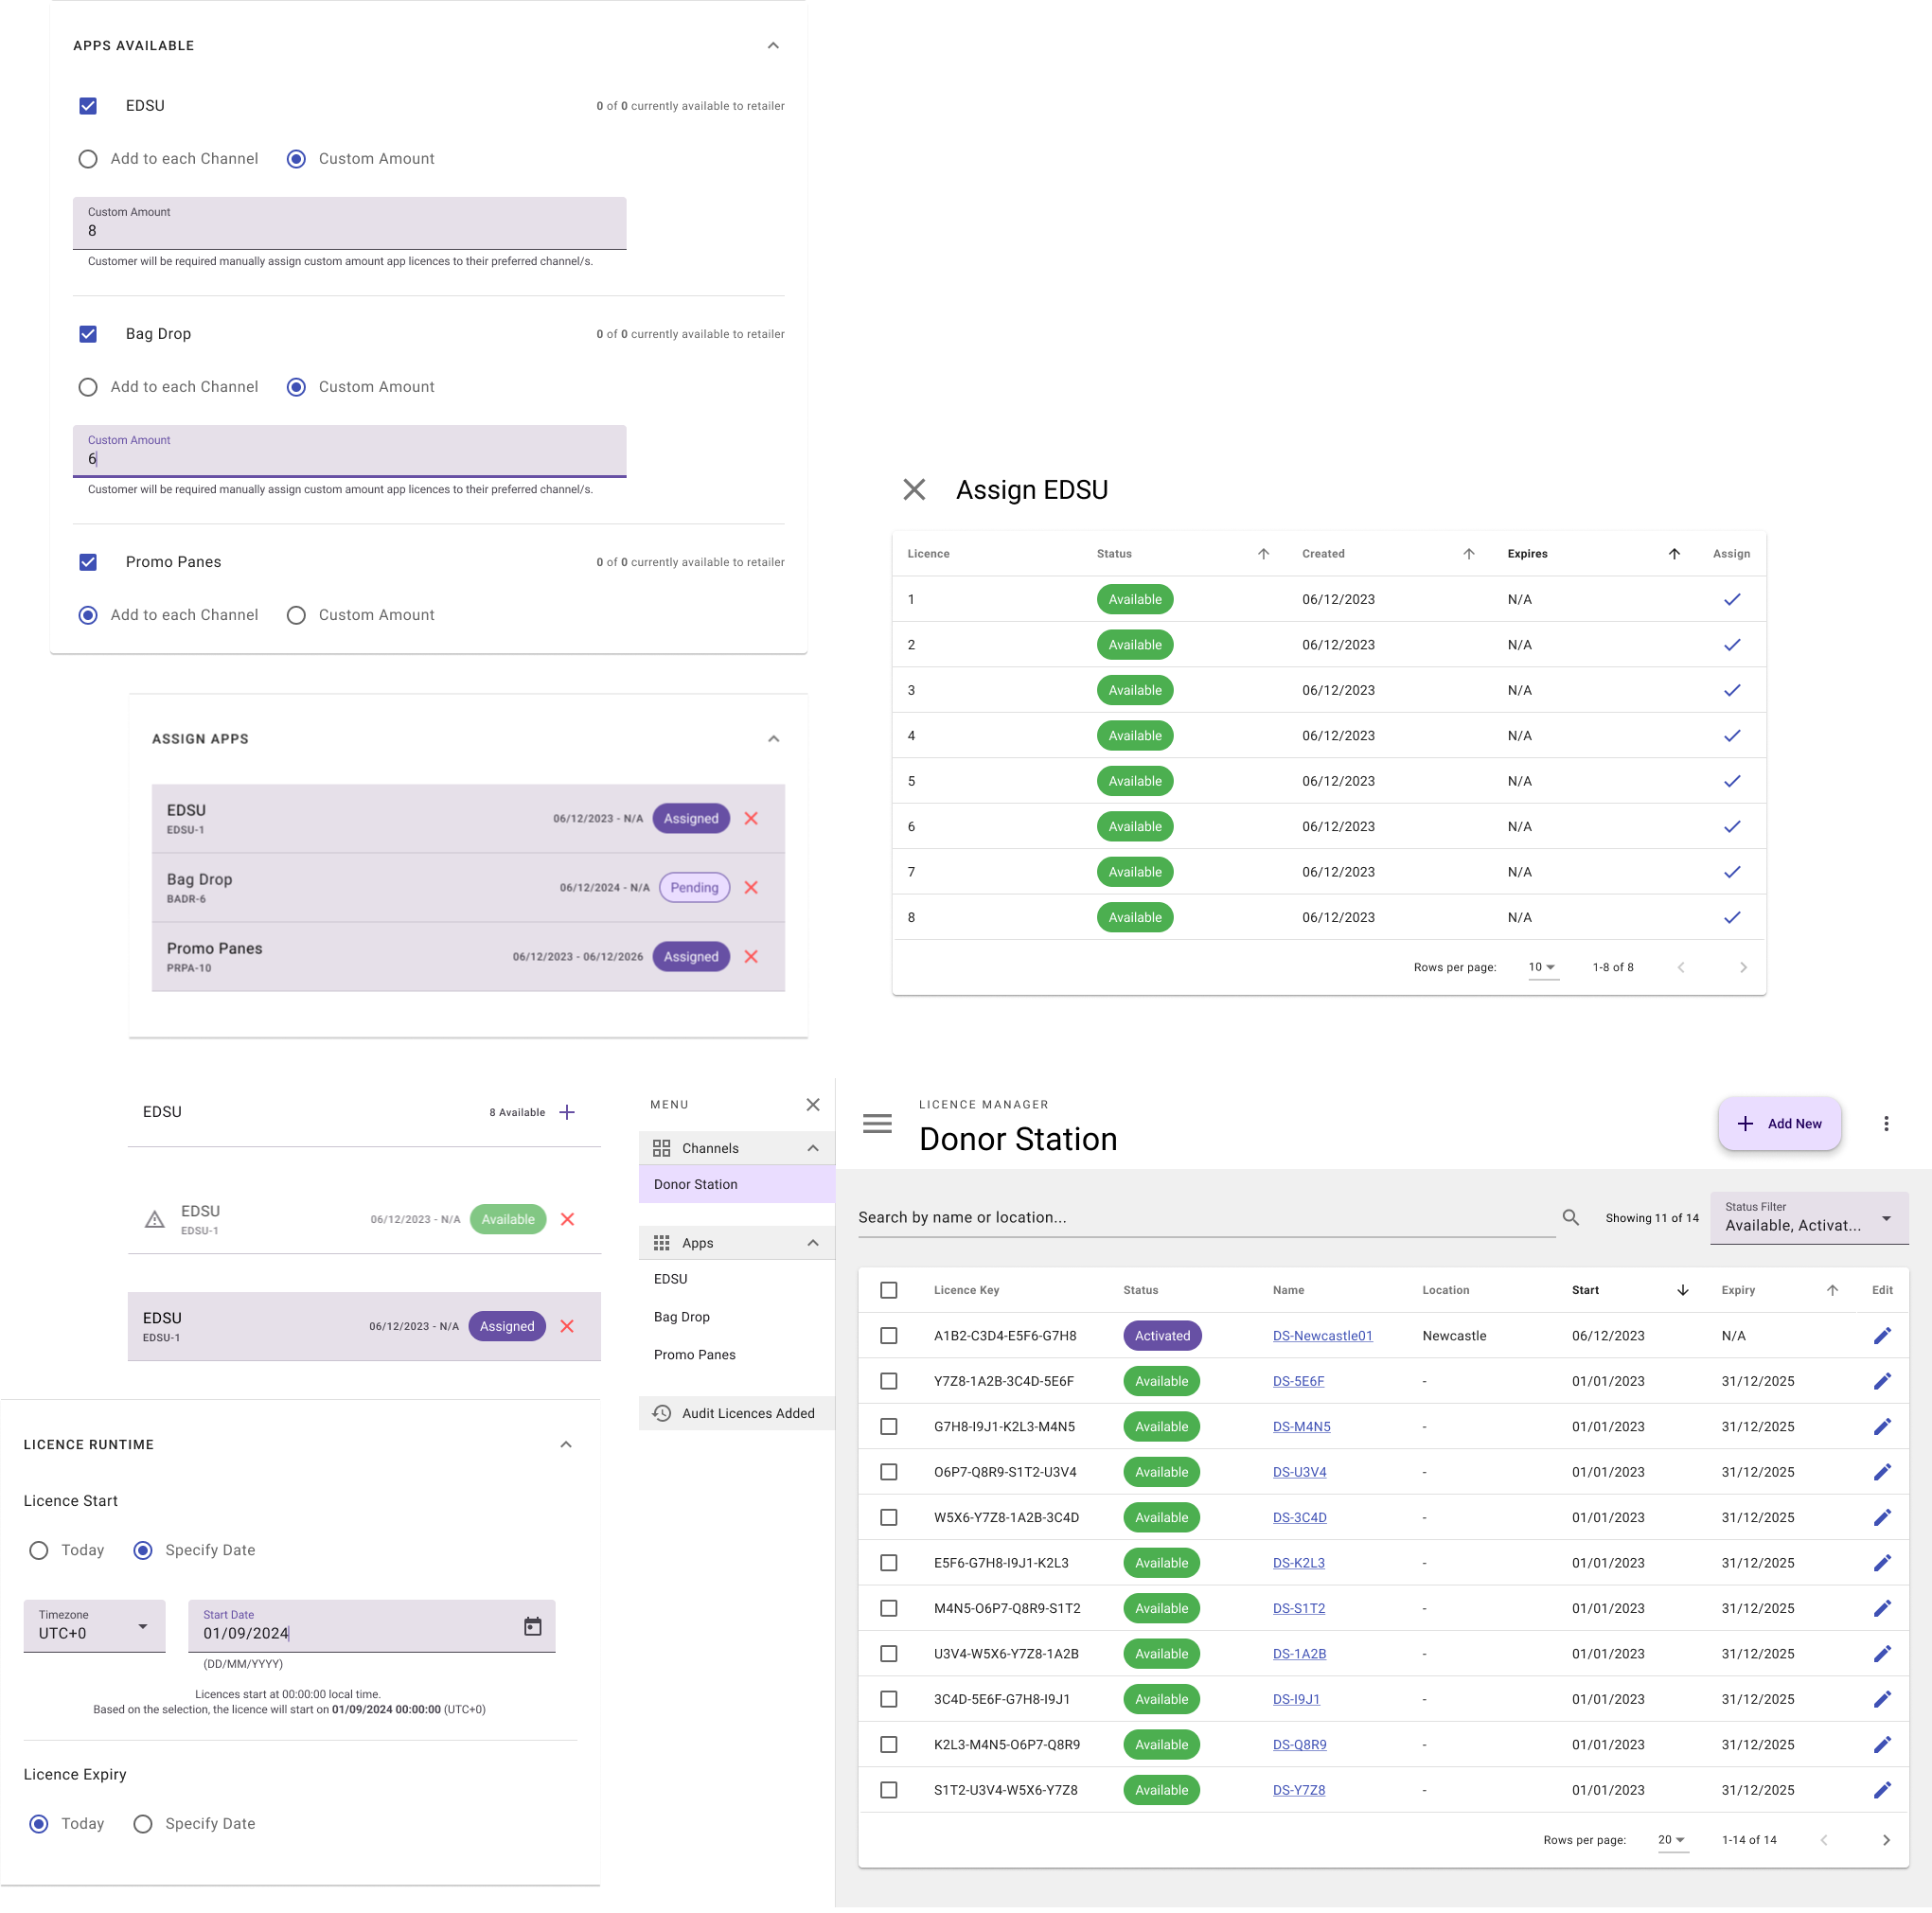Image resolution: width=1932 pixels, height=1913 pixels.
Task: Go to next page of licences
Action: [1886, 1840]
